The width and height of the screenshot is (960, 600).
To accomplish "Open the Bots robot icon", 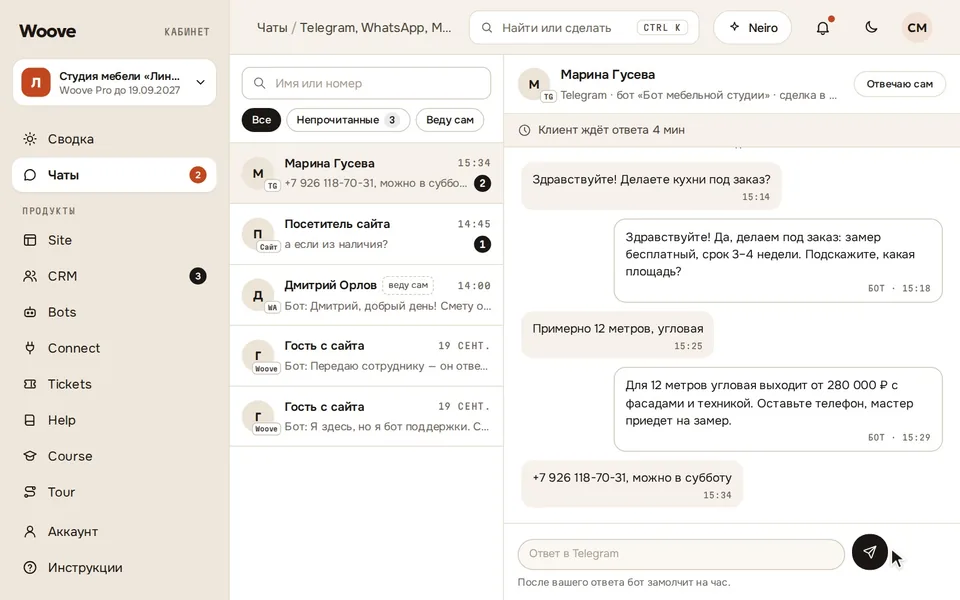I will click(x=29, y=312).
